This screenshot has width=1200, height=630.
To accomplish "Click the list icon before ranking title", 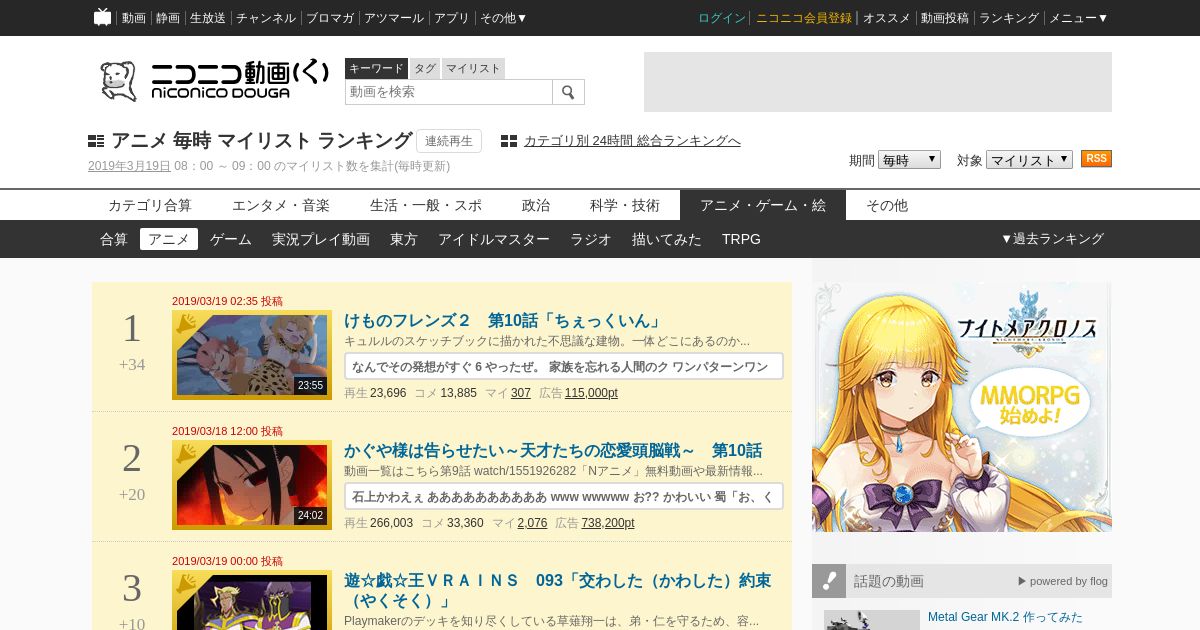I will tap(96, 141).
